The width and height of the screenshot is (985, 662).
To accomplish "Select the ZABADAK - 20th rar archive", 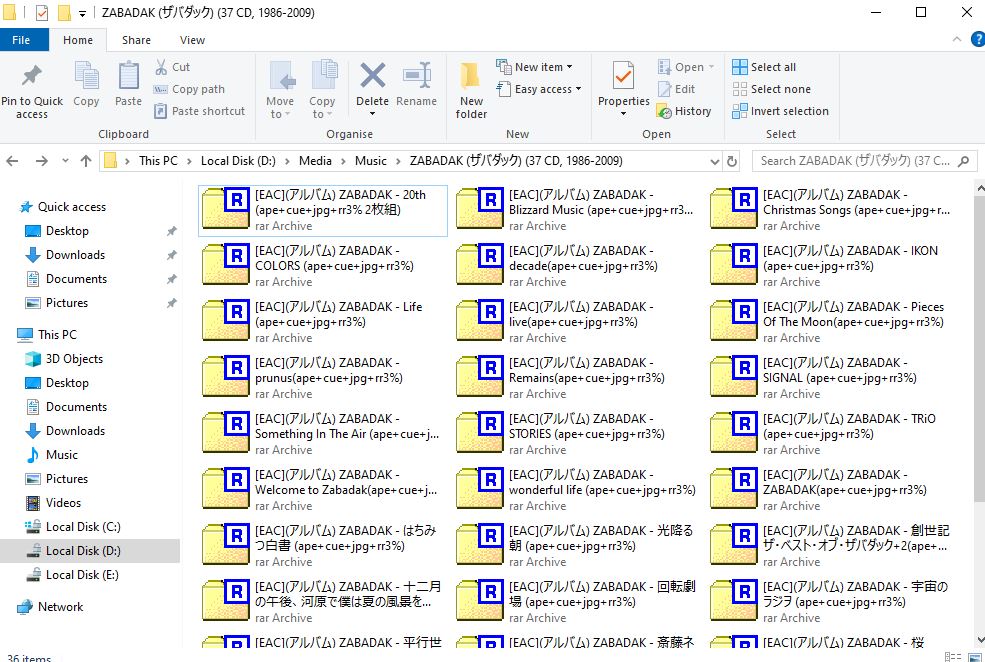I will click(x=323, y=210).
